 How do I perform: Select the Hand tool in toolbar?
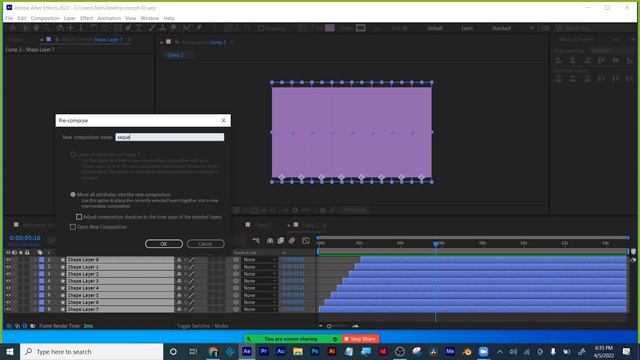pos(36,28)
